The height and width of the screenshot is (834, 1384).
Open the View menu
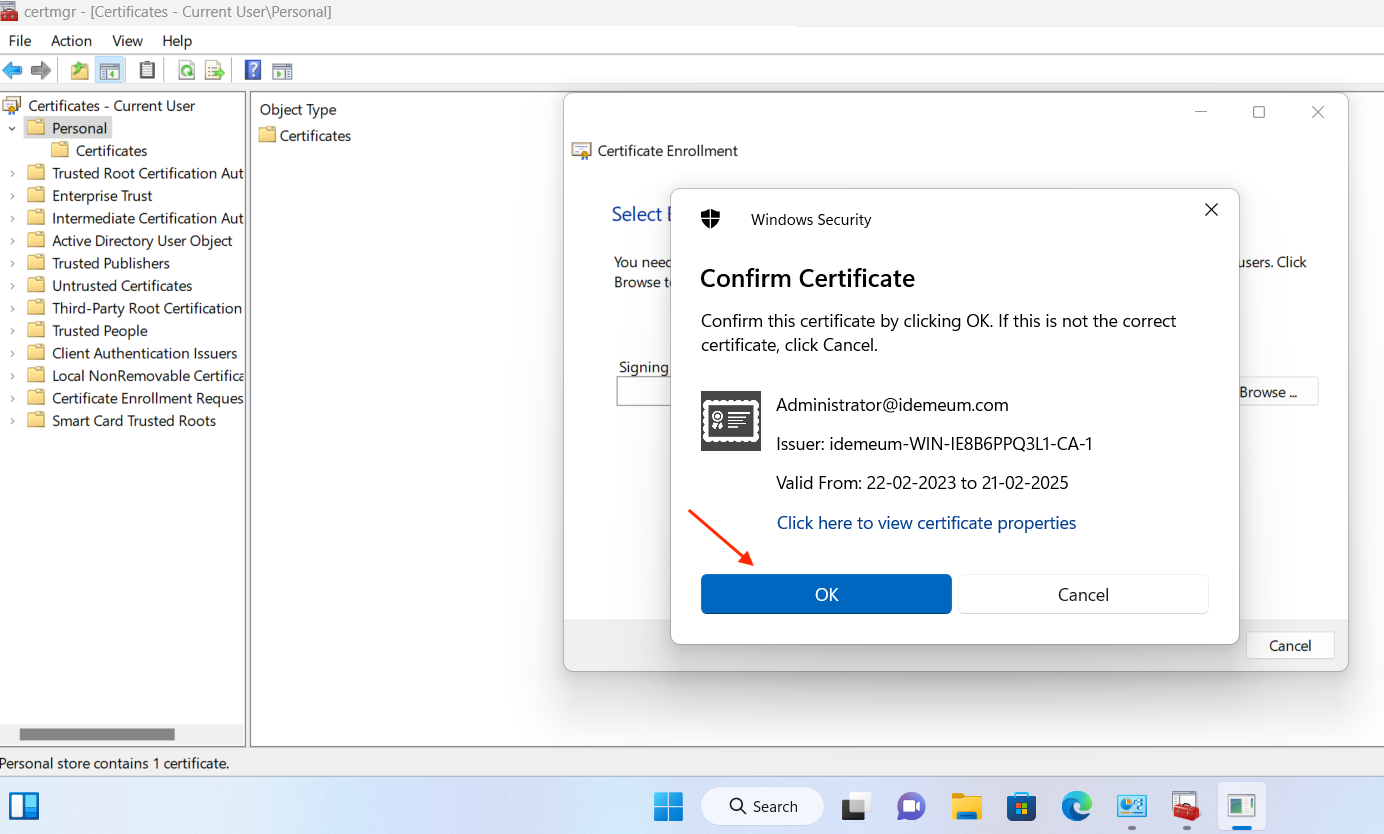pos(128,41)
